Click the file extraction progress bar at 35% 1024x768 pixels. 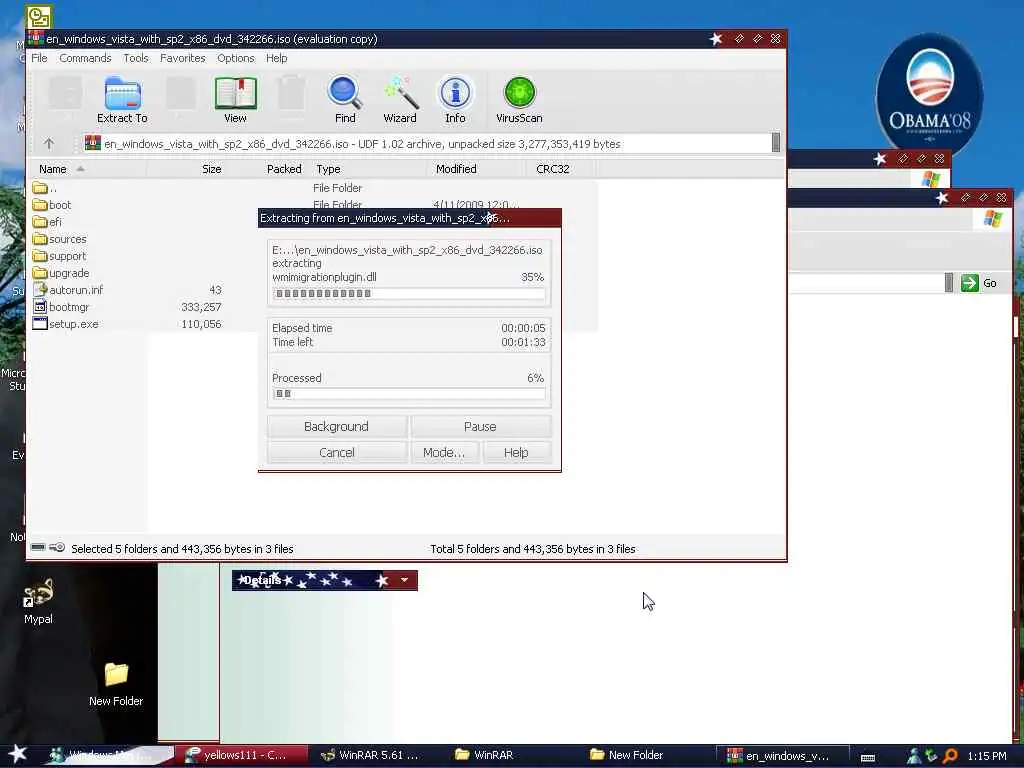point(409,294)
